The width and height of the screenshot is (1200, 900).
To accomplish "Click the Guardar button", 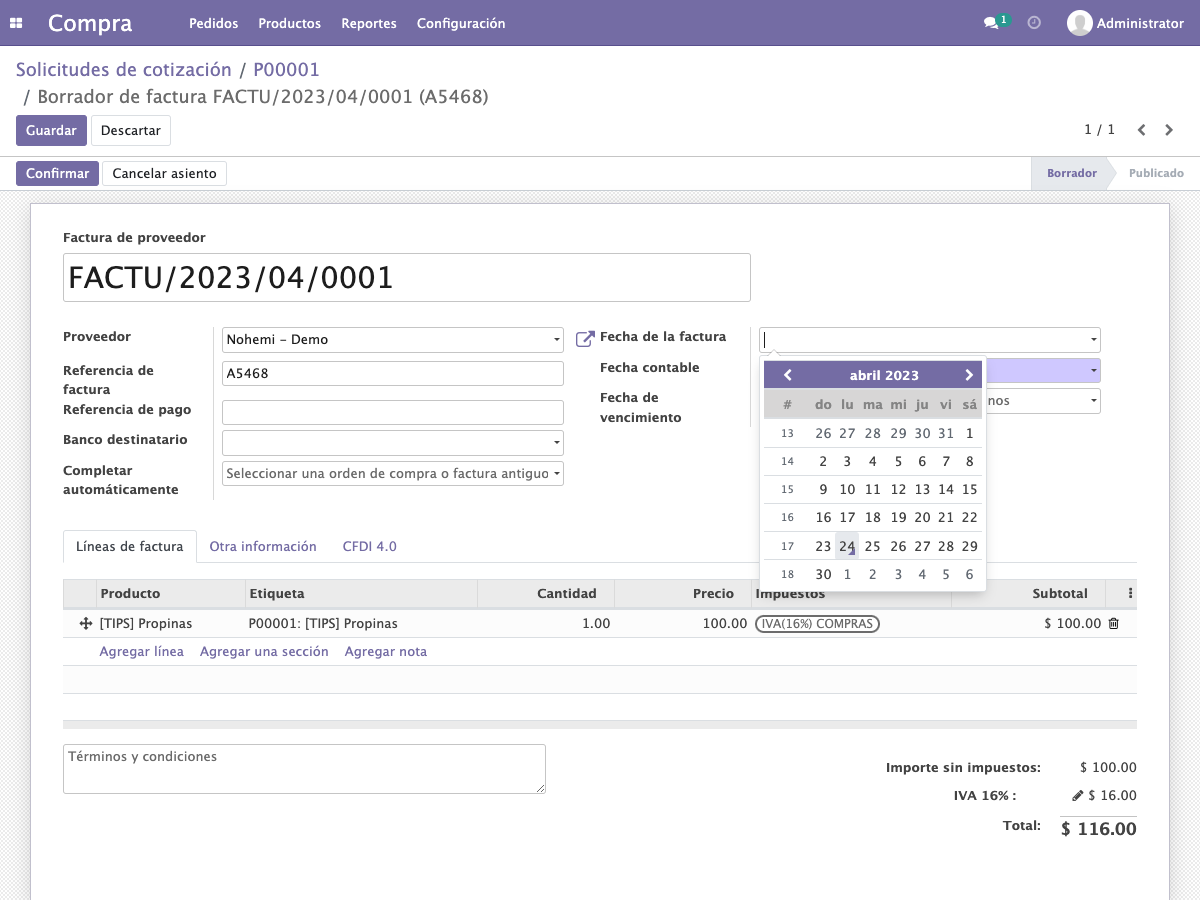I will pos(51,130).
